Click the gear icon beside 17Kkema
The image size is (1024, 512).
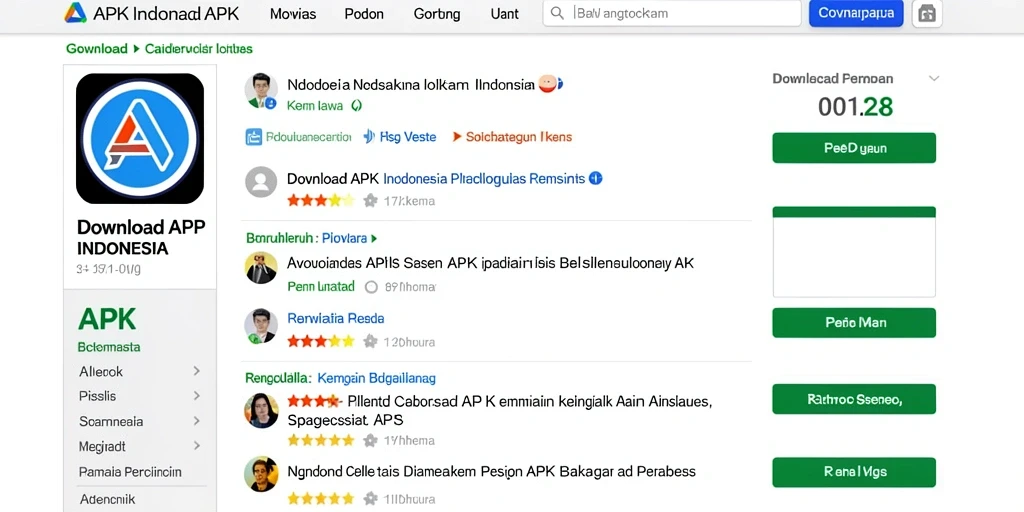370,200
